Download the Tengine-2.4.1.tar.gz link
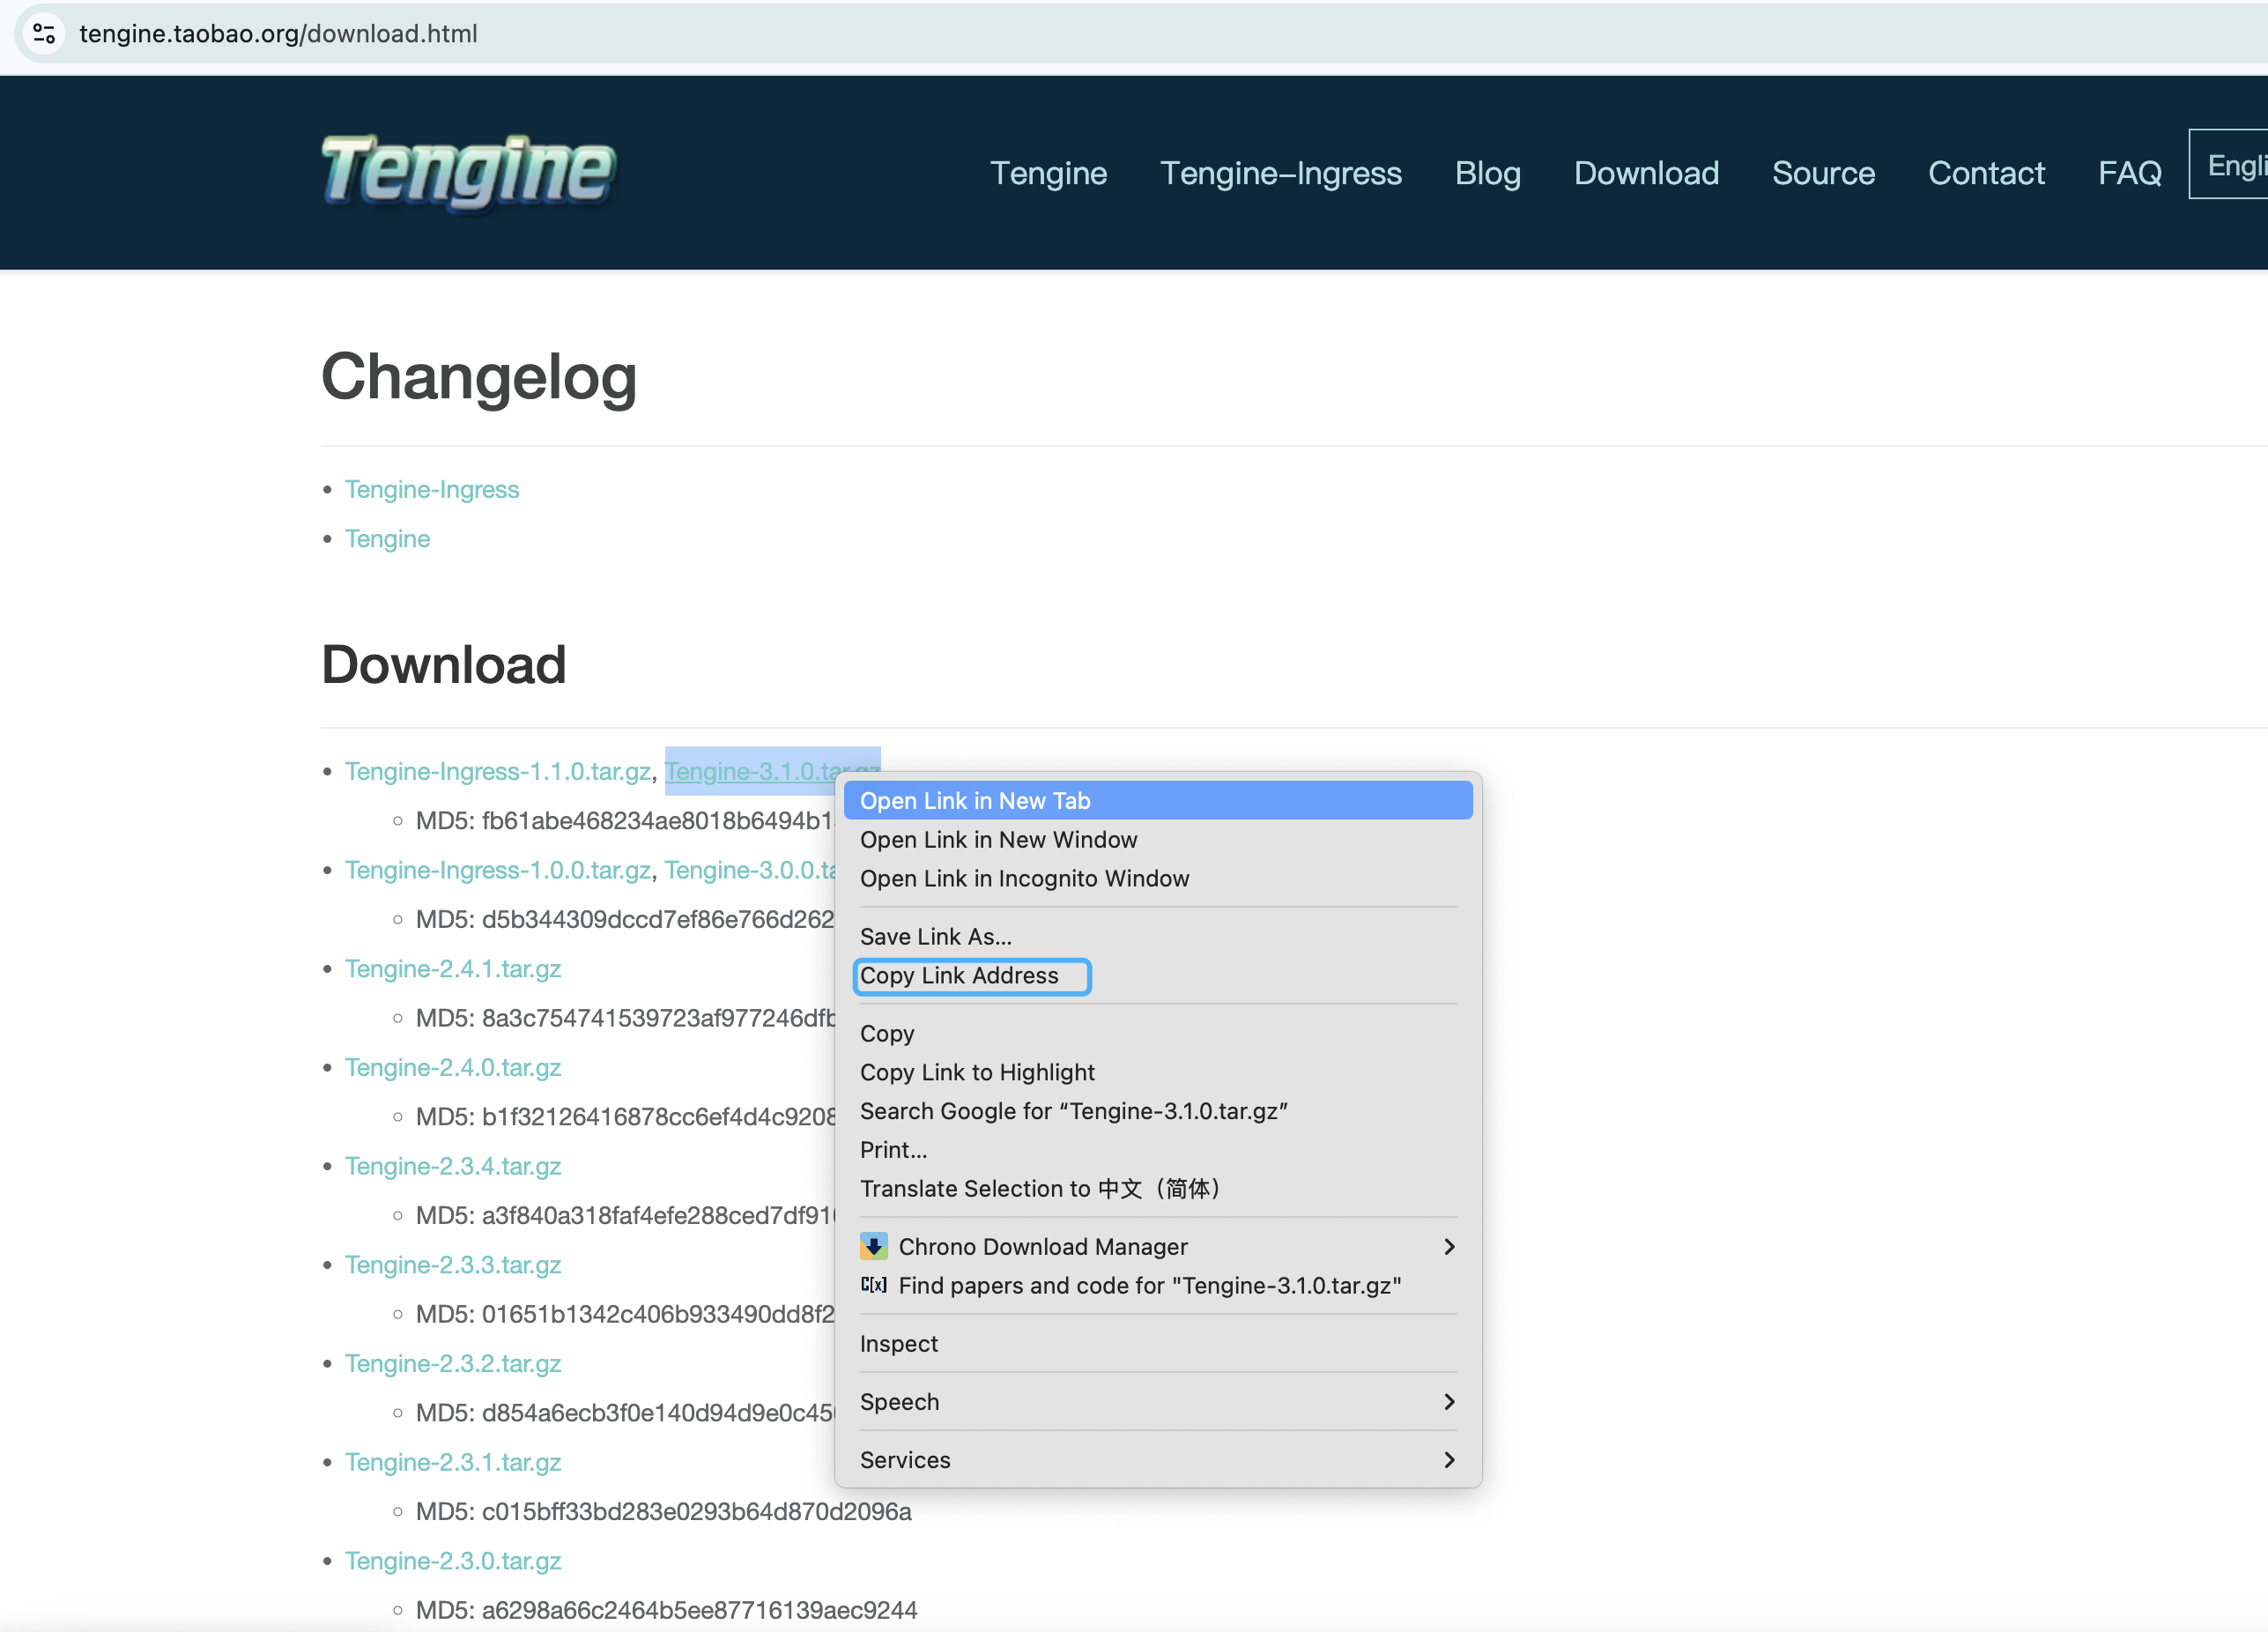The image size is (2268, 1632). 452,969
